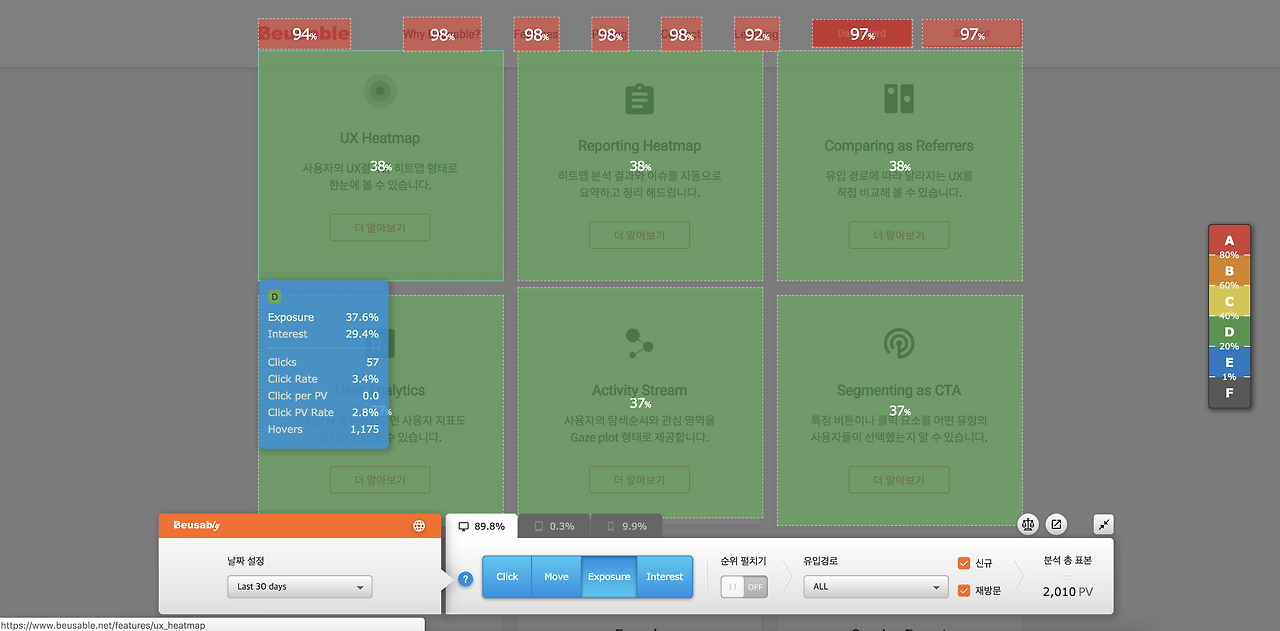The width and height of the screenshot is (1280, 631).
Task: Select grade E blue swatch in legend
Action: (1229, 362)
